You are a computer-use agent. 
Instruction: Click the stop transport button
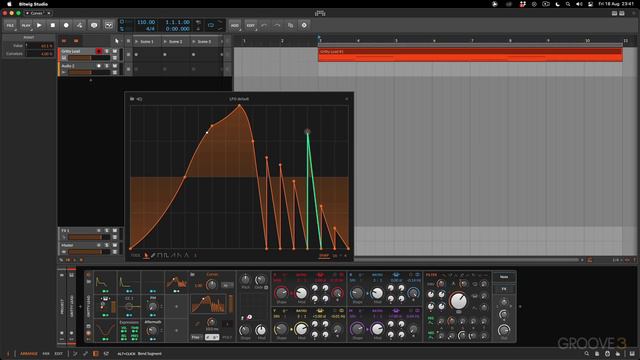pyautogui.click(x=53, y=25)
